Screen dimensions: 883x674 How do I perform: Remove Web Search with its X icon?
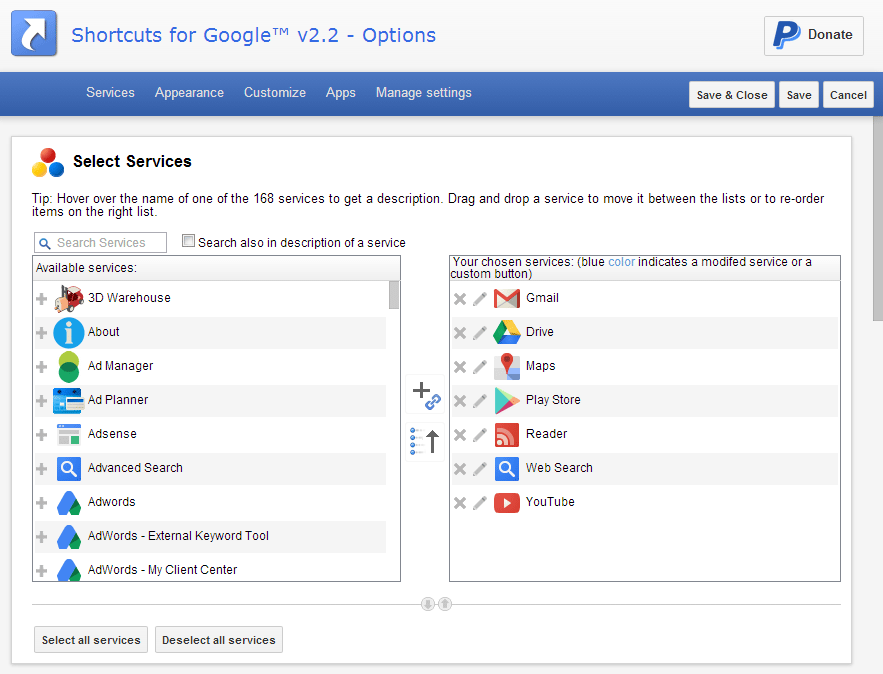pyautogui.click(x=460, y=468)
